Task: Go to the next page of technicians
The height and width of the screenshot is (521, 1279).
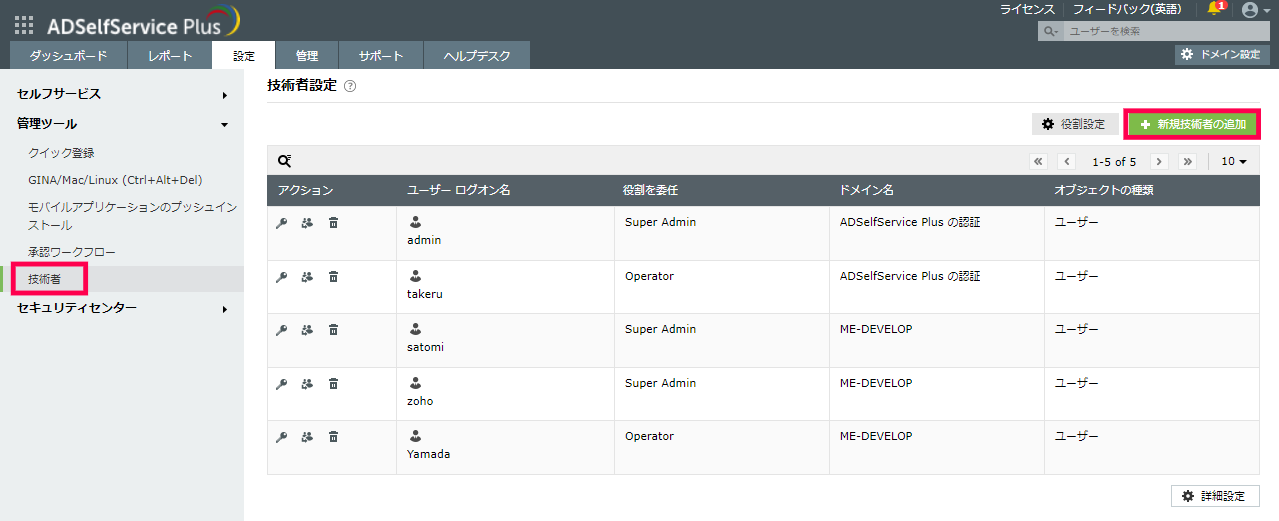Action: coord(1159,161)
